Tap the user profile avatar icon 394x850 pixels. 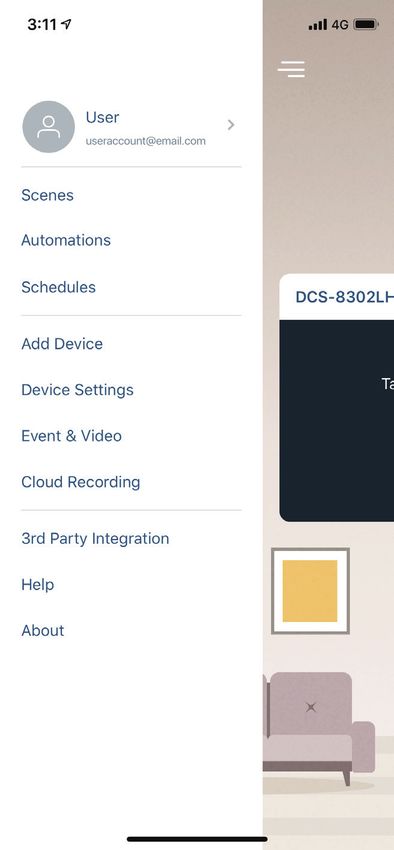[x=49, y=127]
